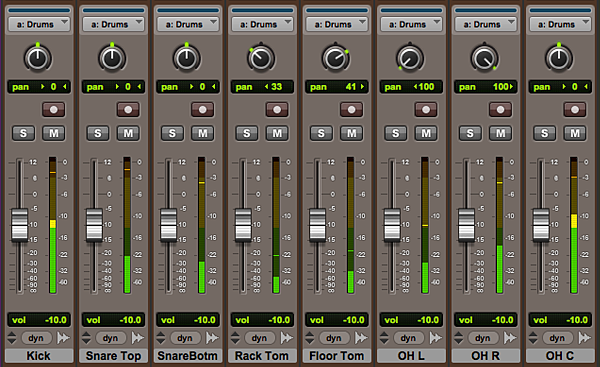Solo the OH C track
The height and width of the screenshot is (367, 600).
point(545,133)
